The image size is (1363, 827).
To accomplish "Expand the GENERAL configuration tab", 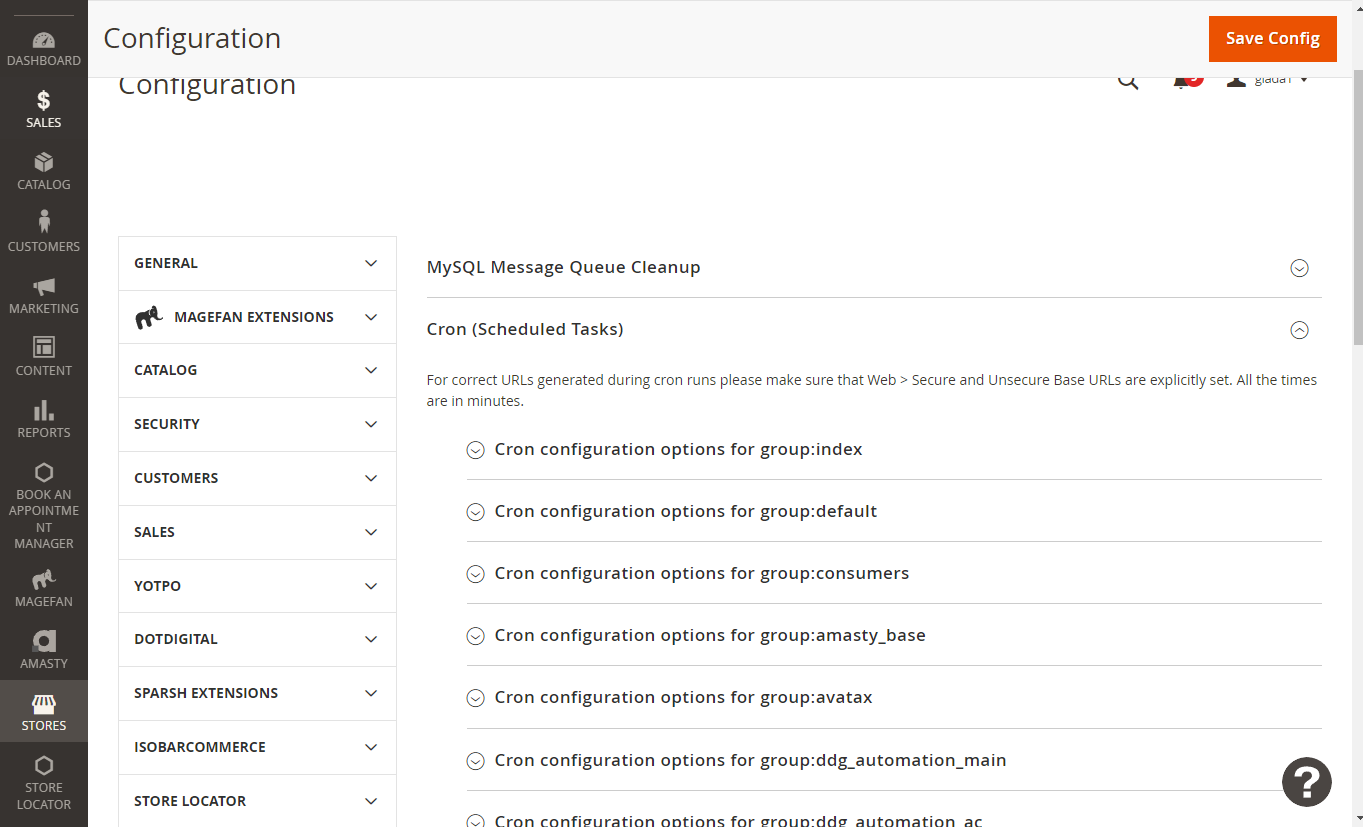I will [257, 263].
